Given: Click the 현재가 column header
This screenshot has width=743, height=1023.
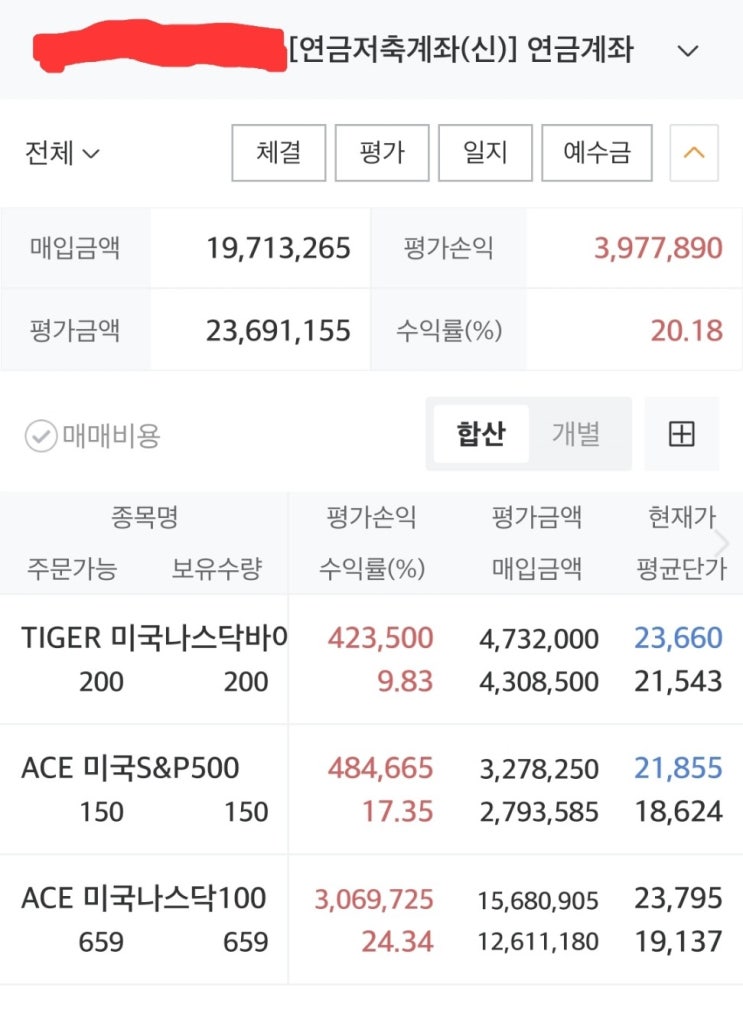Looking at the screenshot, I should point(682,518).
